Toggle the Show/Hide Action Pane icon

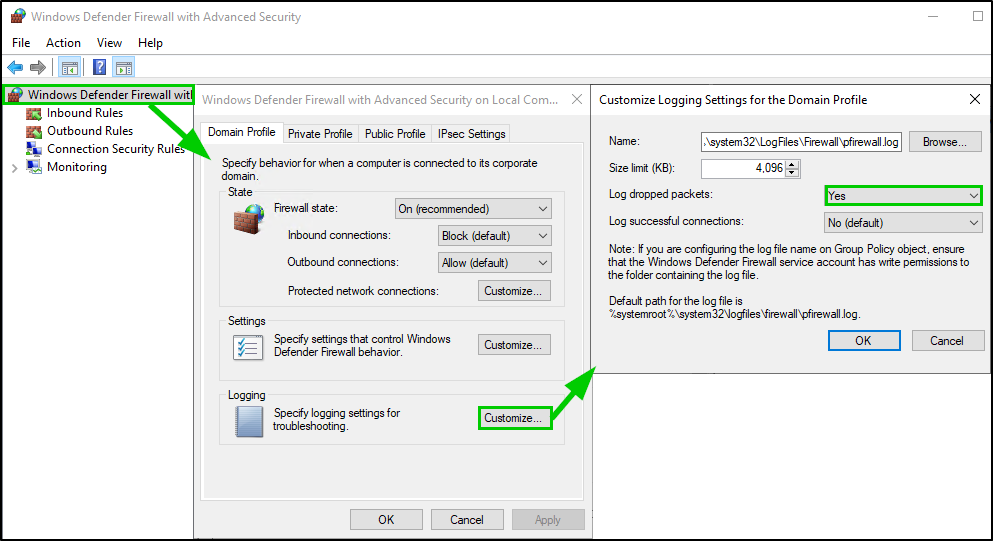[124, 67]
